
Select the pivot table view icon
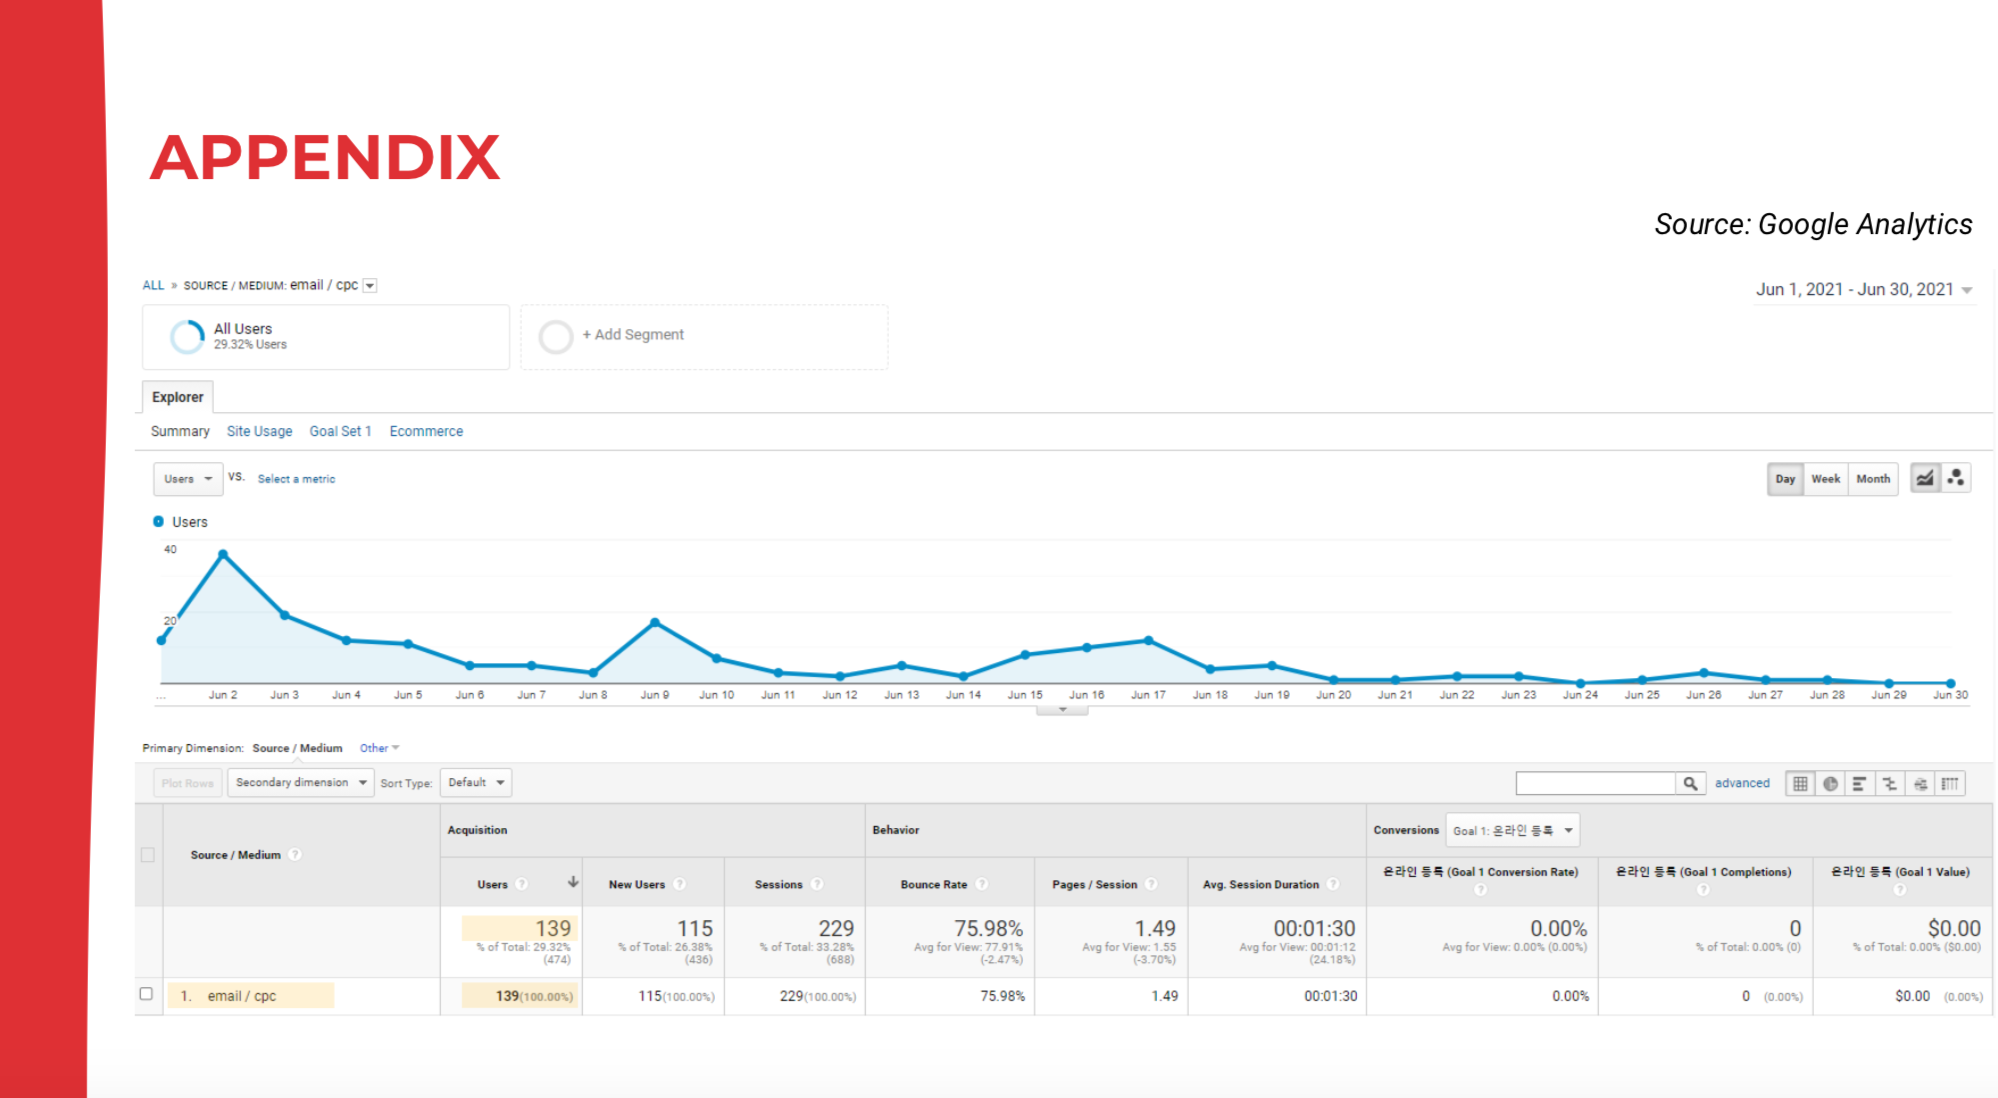(x=1950, y=784)
